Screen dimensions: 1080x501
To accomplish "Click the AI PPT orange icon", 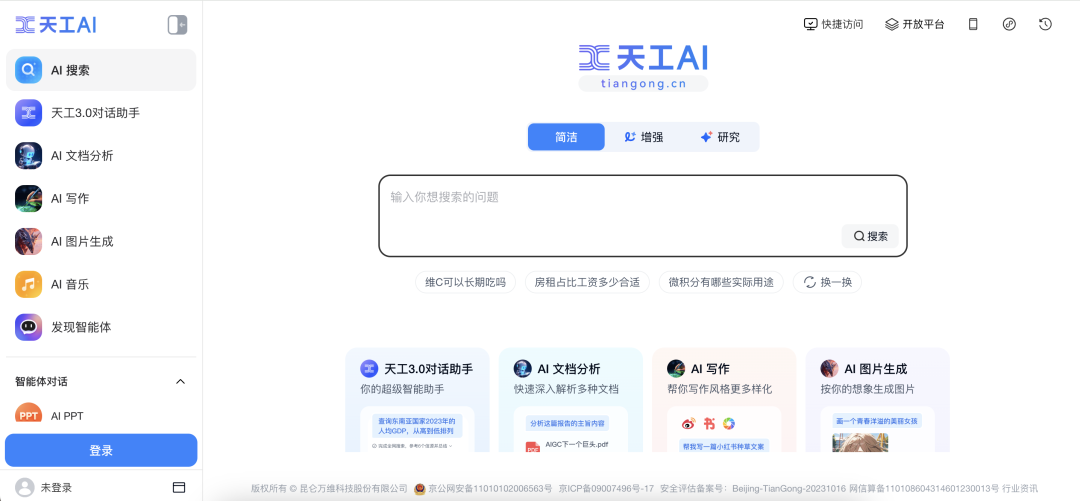I will pyautogui.click(x=28, y=414).
